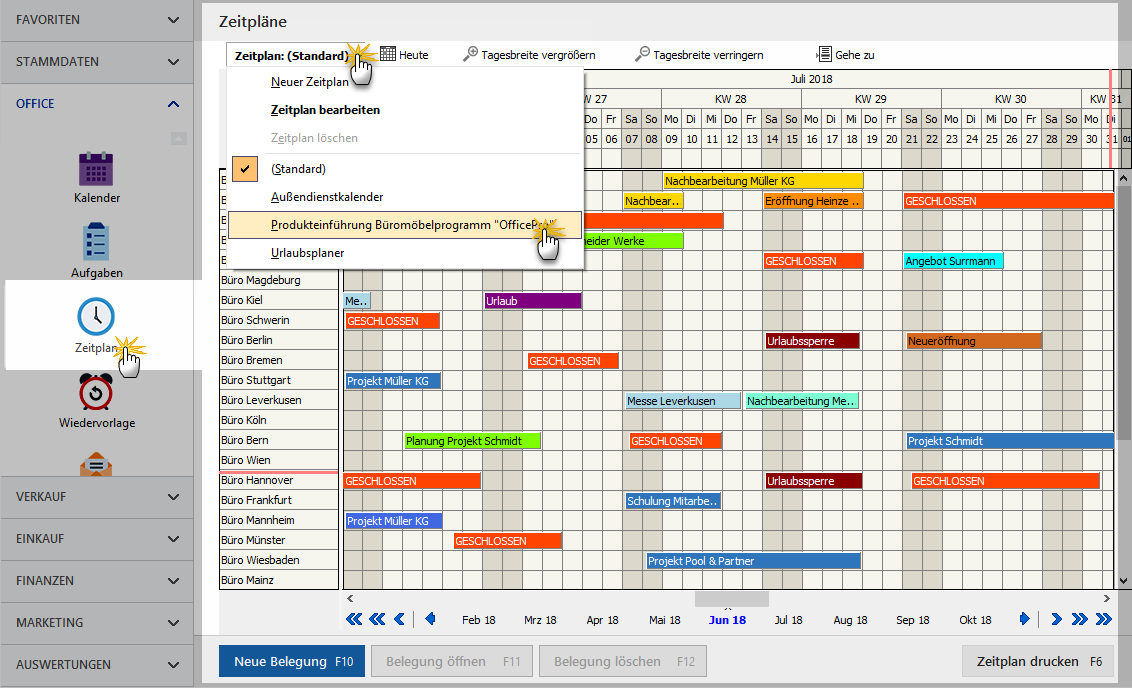Click the partially visible envelope icon below Wiedervorlage

96,463
